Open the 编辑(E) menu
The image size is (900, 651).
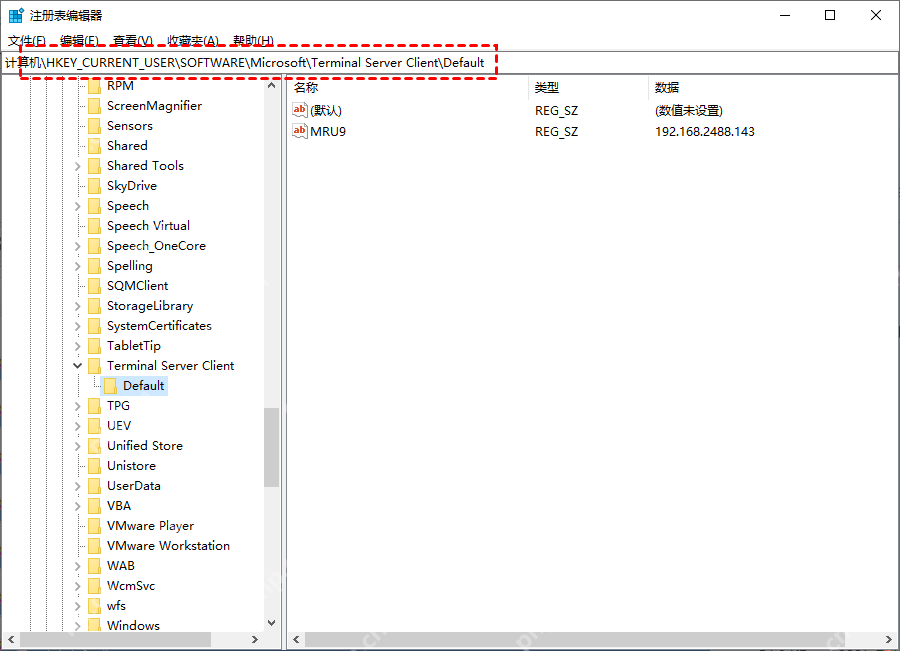click(79, 40)
